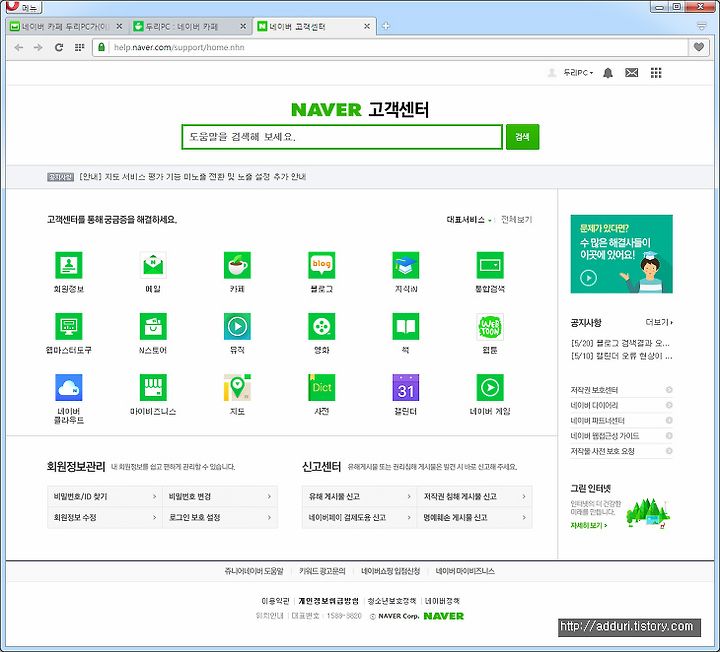Open the Naver services grid icon
Viewport: 720px width, 652px height.
tap(656, 73)
